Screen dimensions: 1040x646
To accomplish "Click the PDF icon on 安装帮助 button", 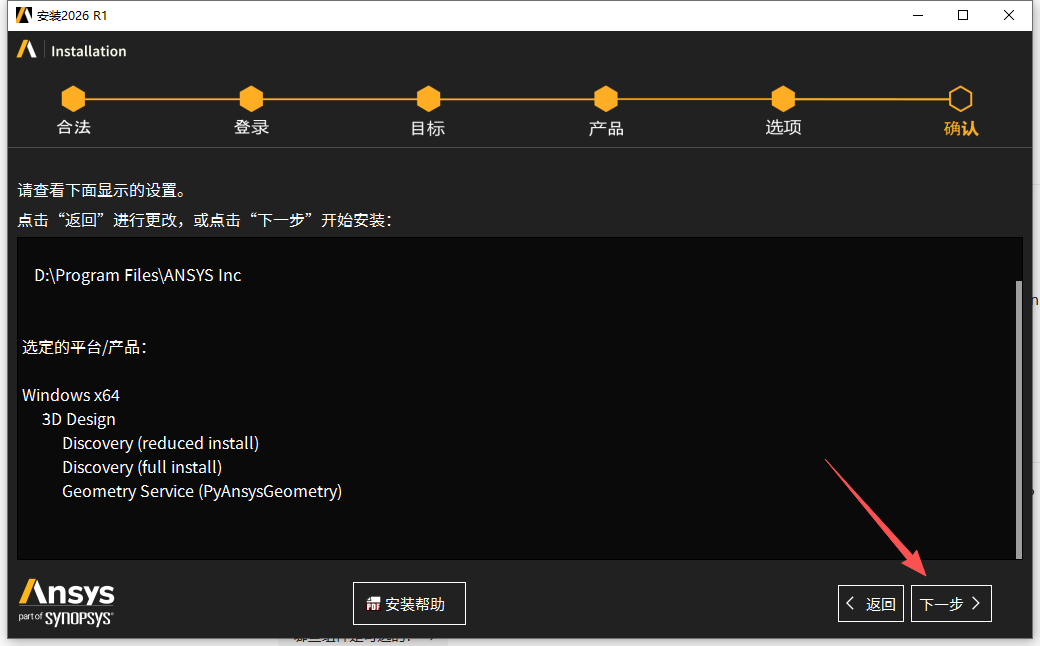I will coord(375,603).
